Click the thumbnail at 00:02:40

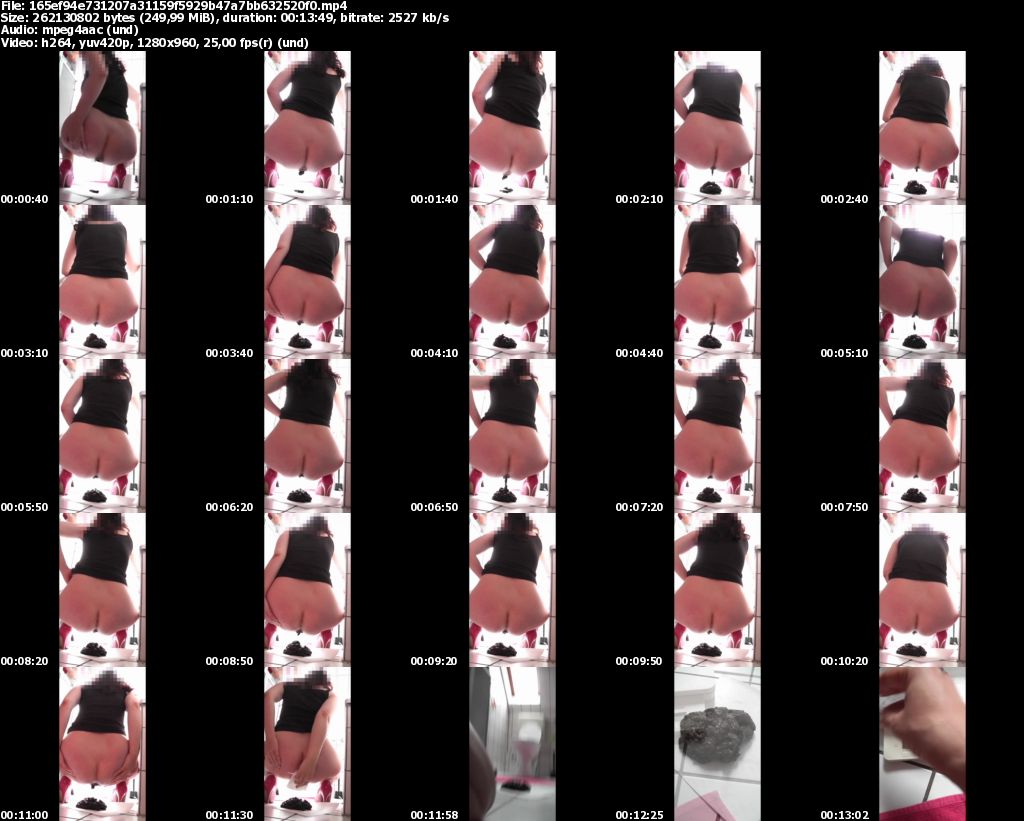(x=922, y=127)
